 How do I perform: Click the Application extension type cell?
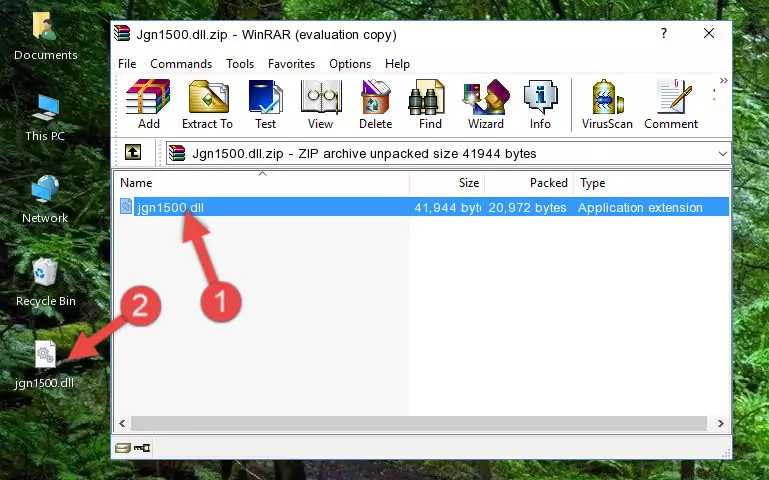640,207
